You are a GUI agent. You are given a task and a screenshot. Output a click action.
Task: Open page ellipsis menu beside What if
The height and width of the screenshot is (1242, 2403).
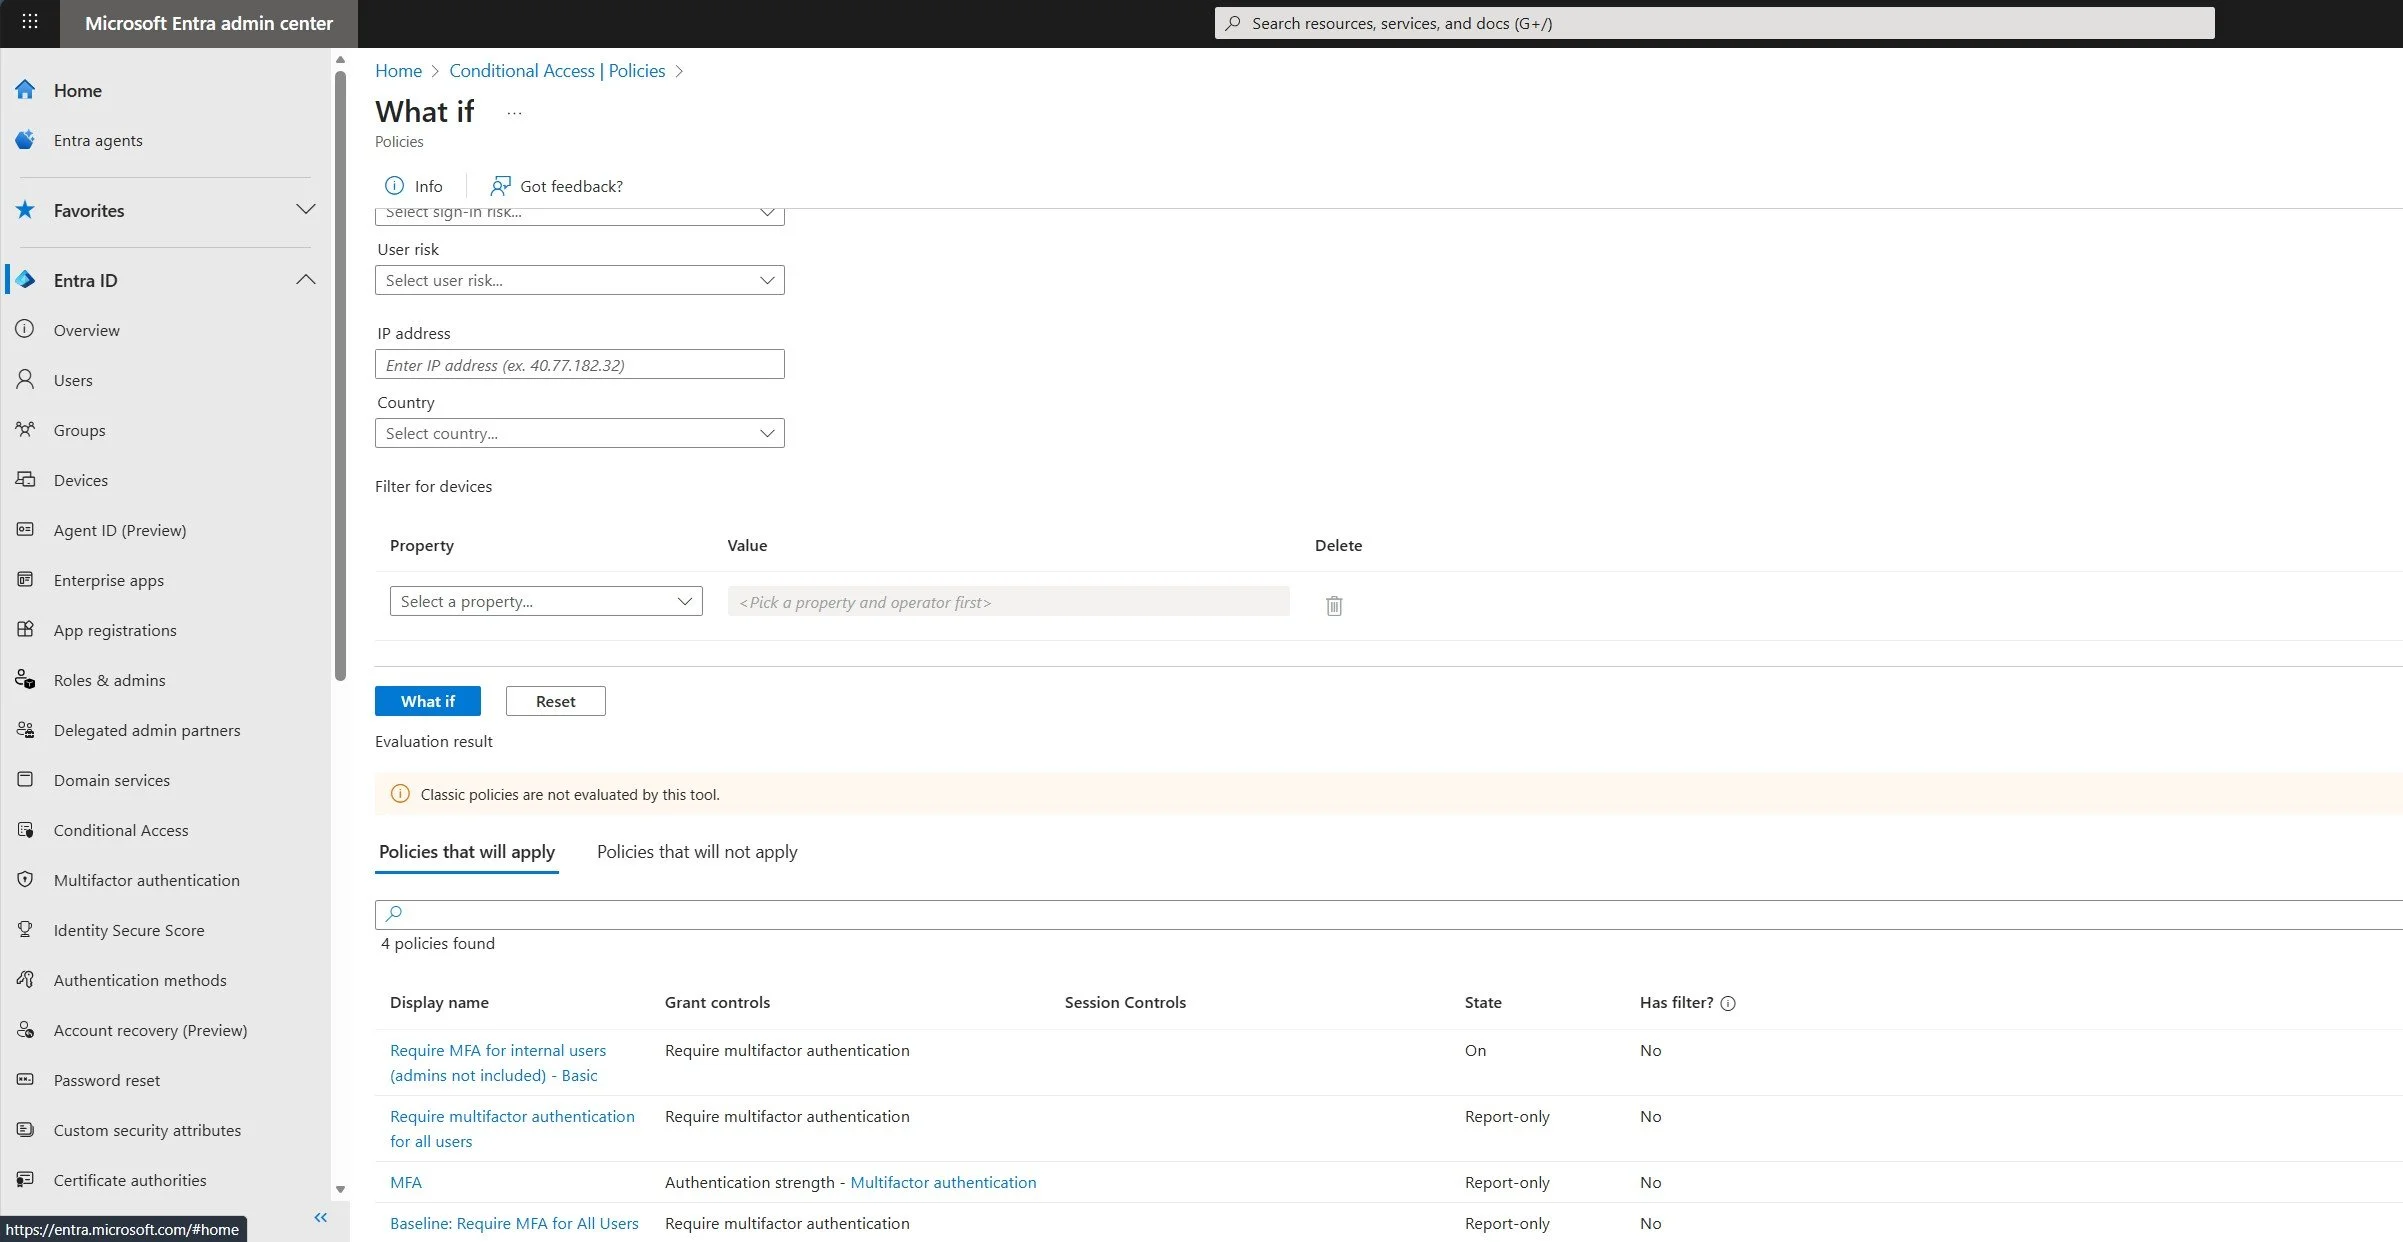[x=514, y=113]
